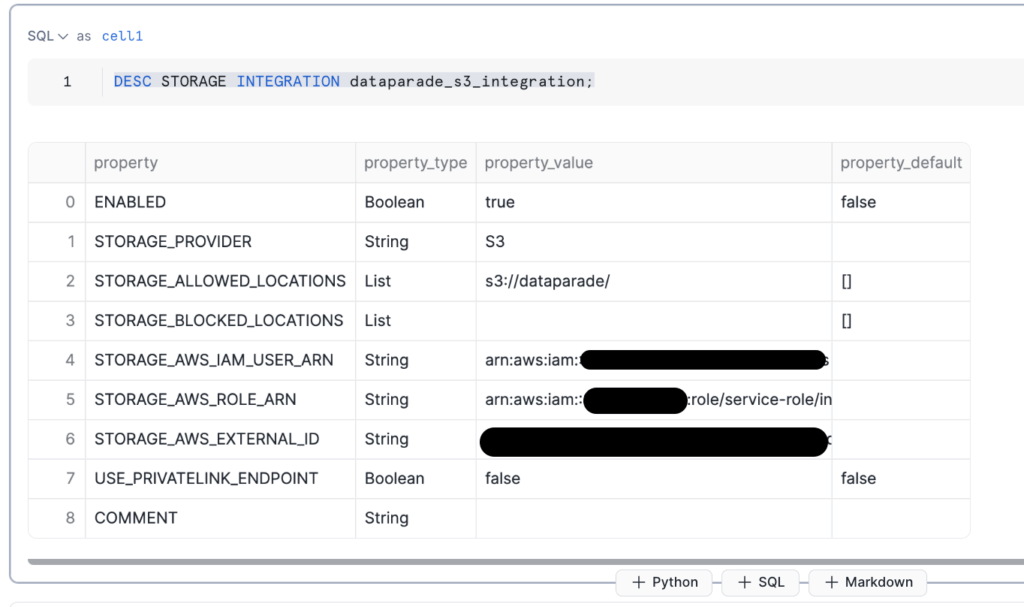Select the property_default column header
Screen dimensions: 1024x607
point(902,162)
